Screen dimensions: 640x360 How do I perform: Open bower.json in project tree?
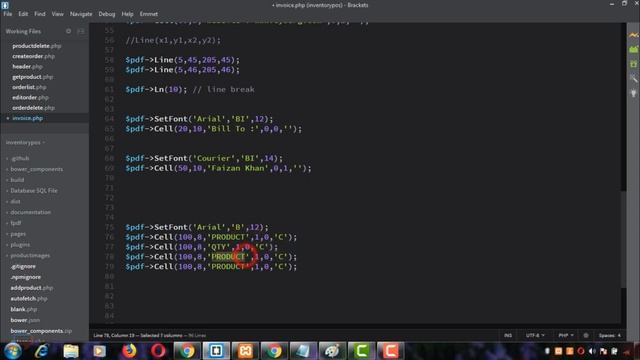(x=25, y=320)
